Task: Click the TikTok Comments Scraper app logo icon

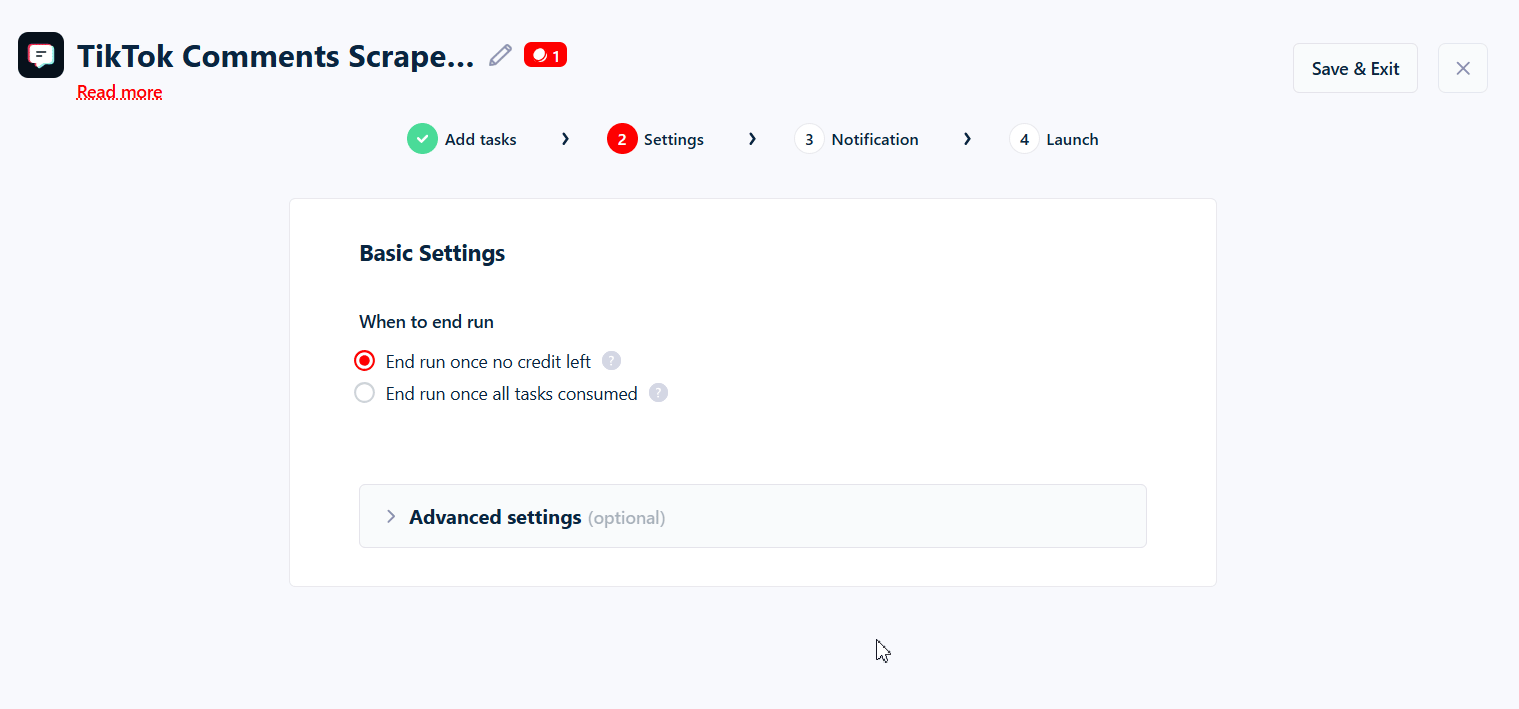Action: (x=40, y=55)
